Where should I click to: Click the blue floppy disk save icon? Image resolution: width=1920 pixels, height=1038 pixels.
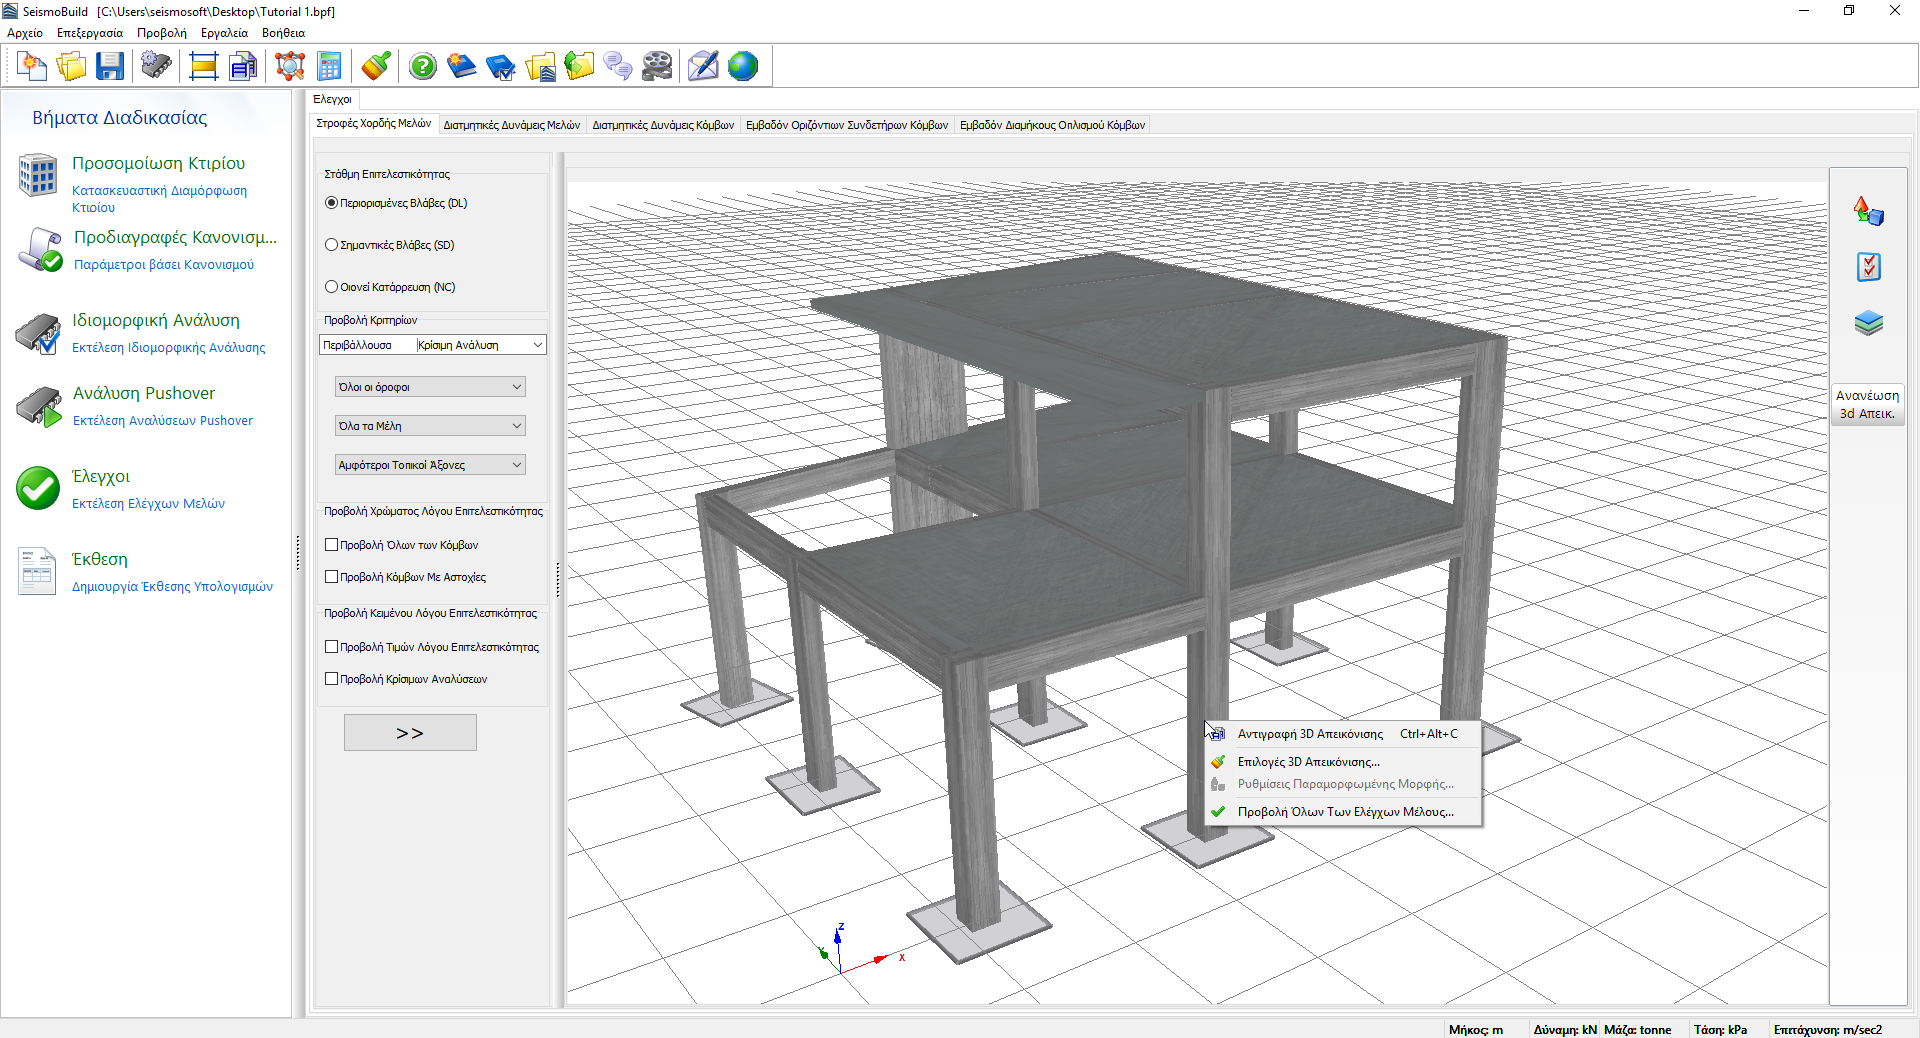click(x=110, y=67)
